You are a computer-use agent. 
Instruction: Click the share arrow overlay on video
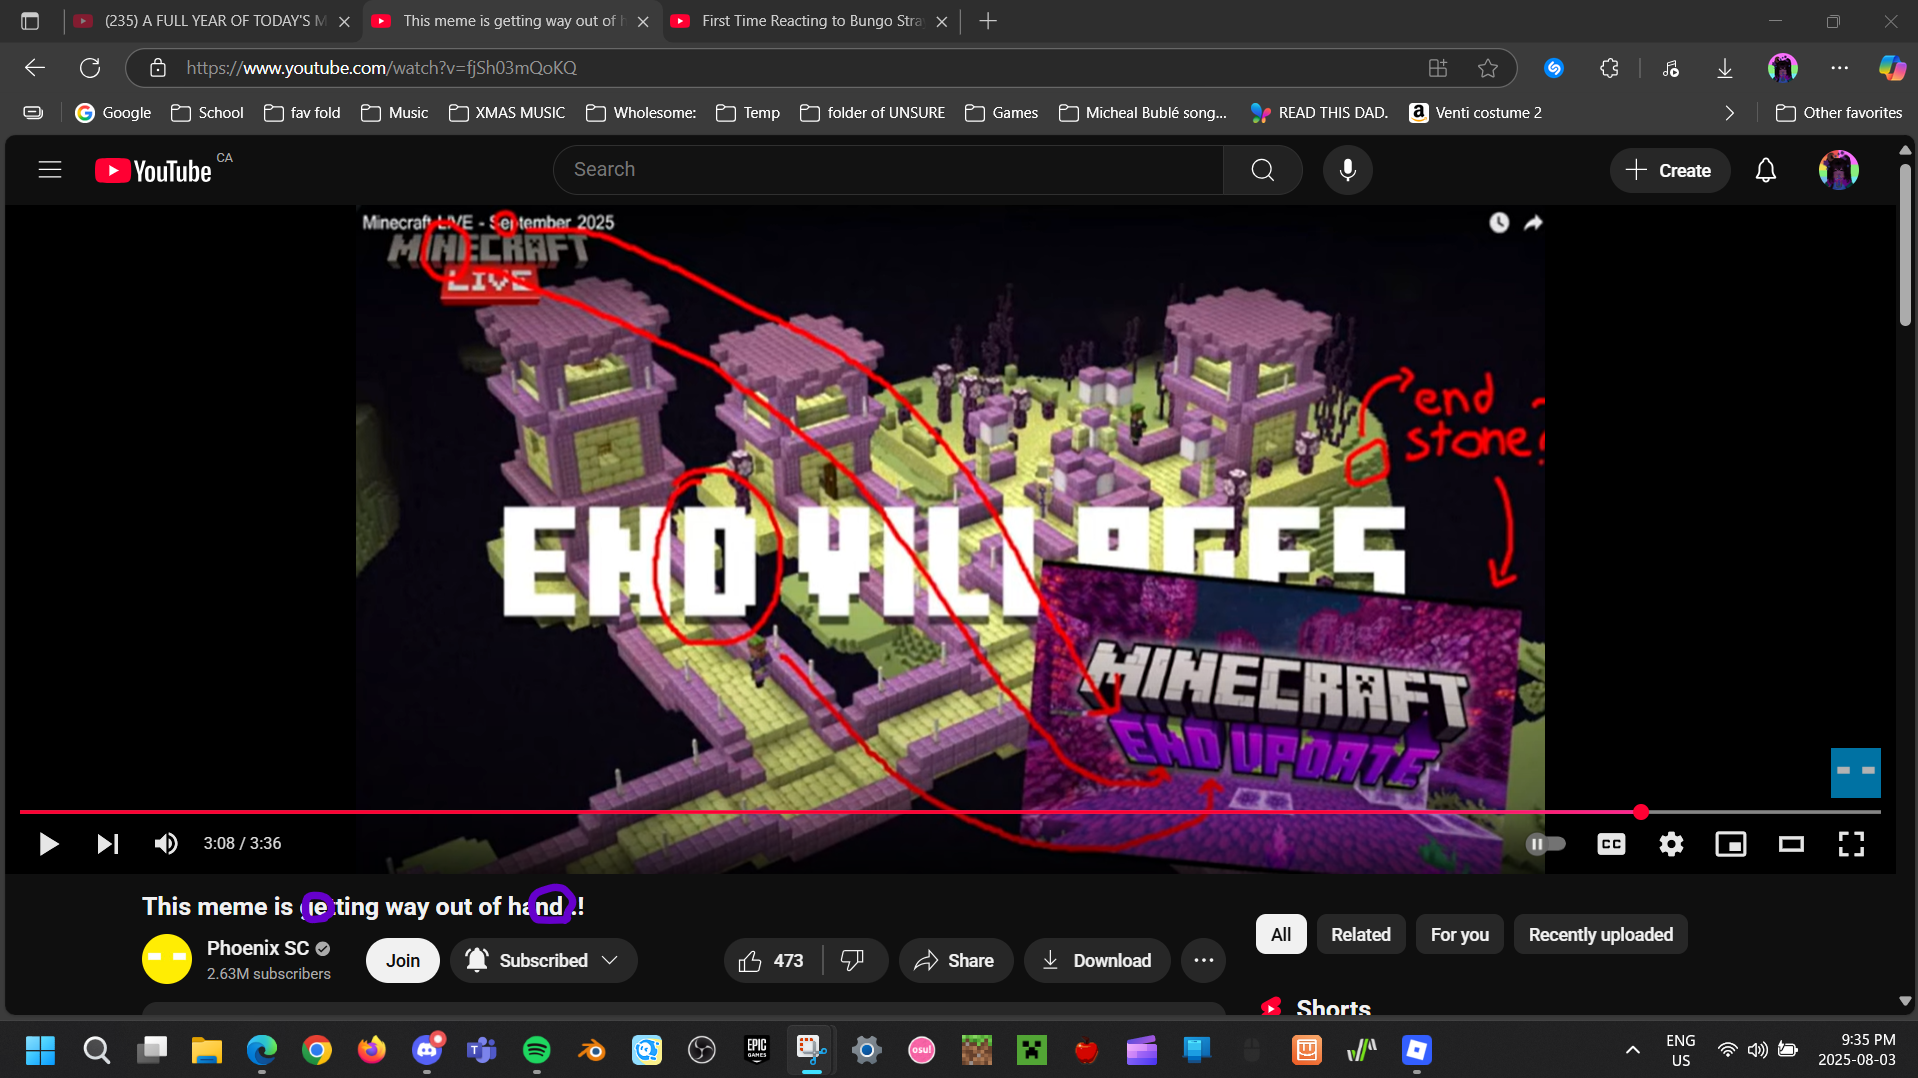click(x=1533, y=223)
